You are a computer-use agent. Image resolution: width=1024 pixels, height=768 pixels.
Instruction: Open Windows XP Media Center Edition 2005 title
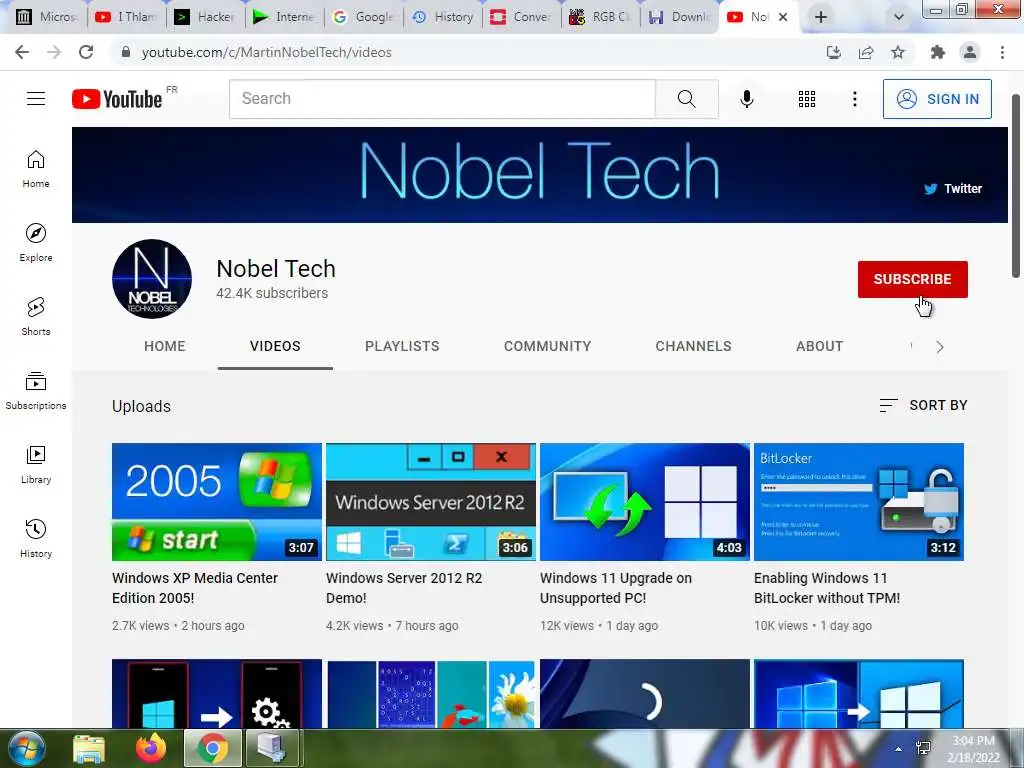pyautogui.click(x=195, y=588)
